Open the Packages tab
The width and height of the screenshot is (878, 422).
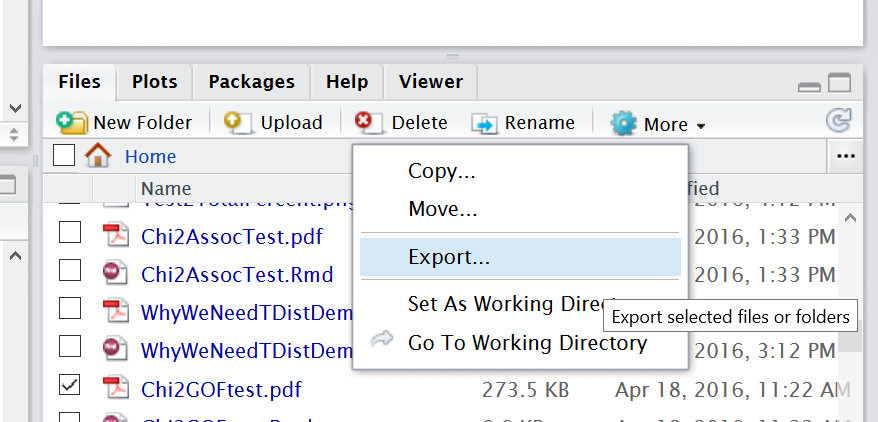point(251,82)
